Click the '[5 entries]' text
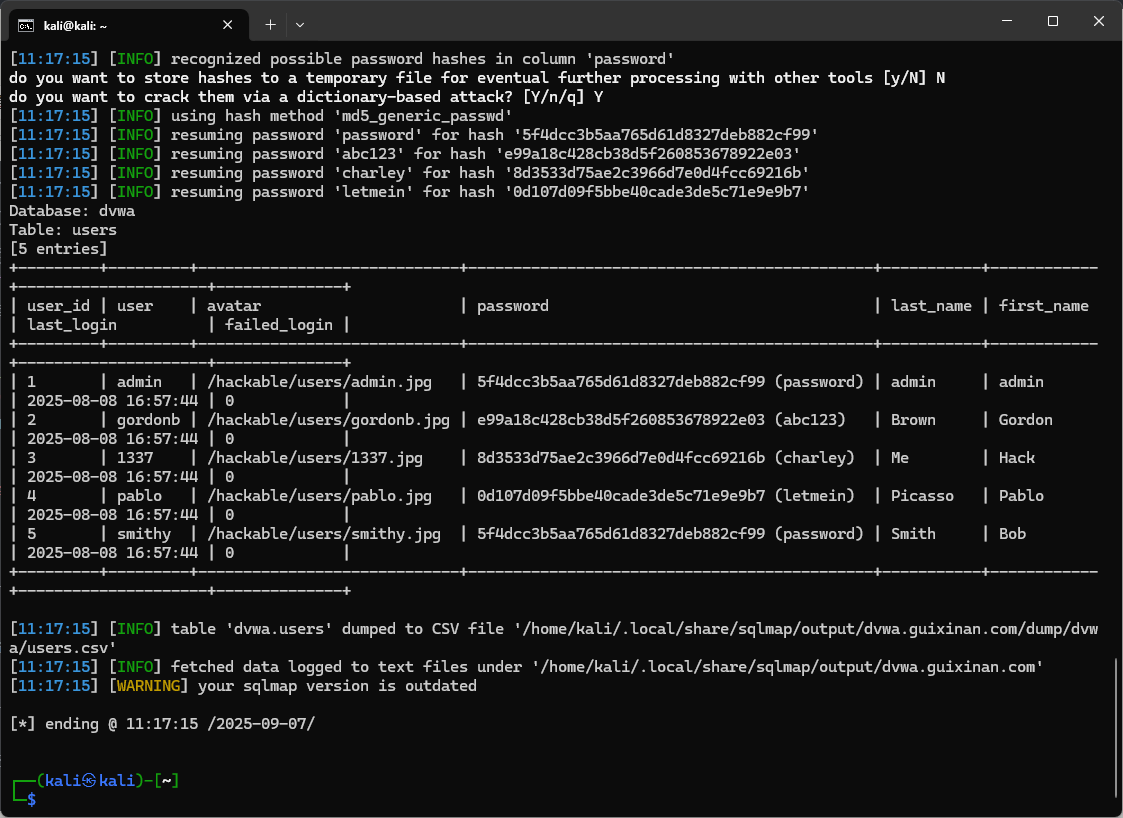The width and height of the screenshot is (1123, 818). point(58,249)
